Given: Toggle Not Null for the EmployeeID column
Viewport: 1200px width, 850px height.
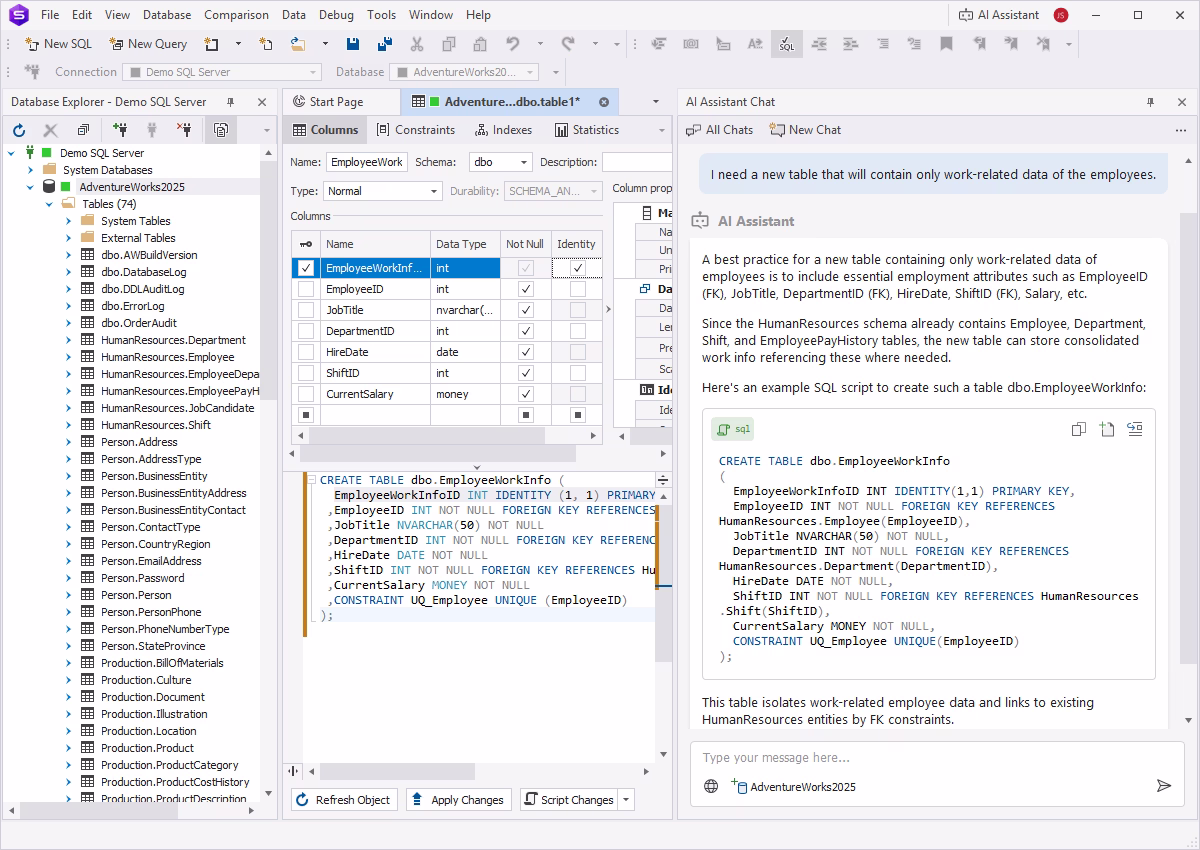Looking at the screenshot, I should pos(526,289).
